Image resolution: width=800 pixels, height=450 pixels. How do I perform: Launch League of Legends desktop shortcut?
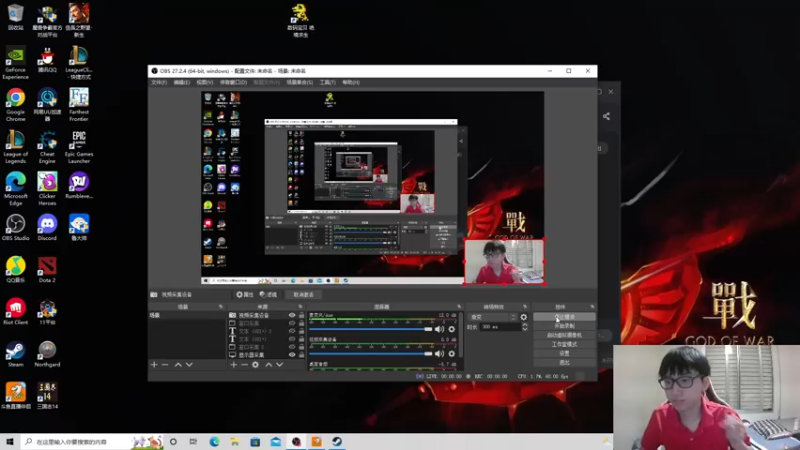click(x=15, y=147)
